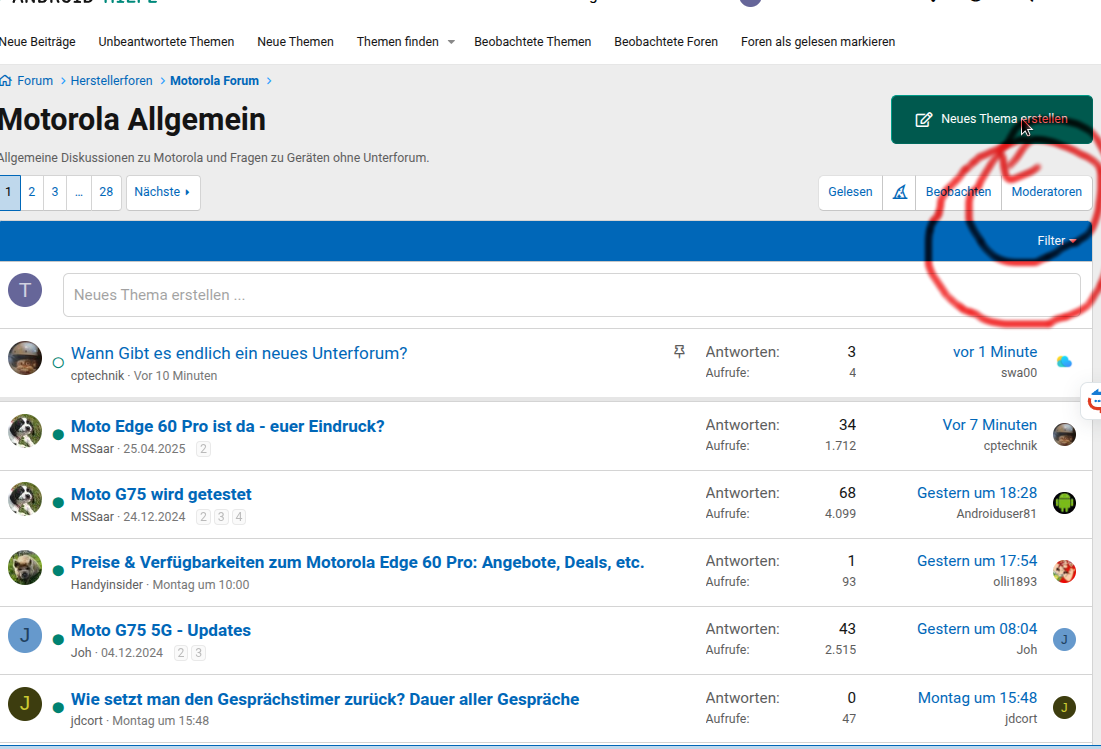1101x749 pixels.
Task: Click the home icon in the breadcrumb
Action: tap(6, 81)
